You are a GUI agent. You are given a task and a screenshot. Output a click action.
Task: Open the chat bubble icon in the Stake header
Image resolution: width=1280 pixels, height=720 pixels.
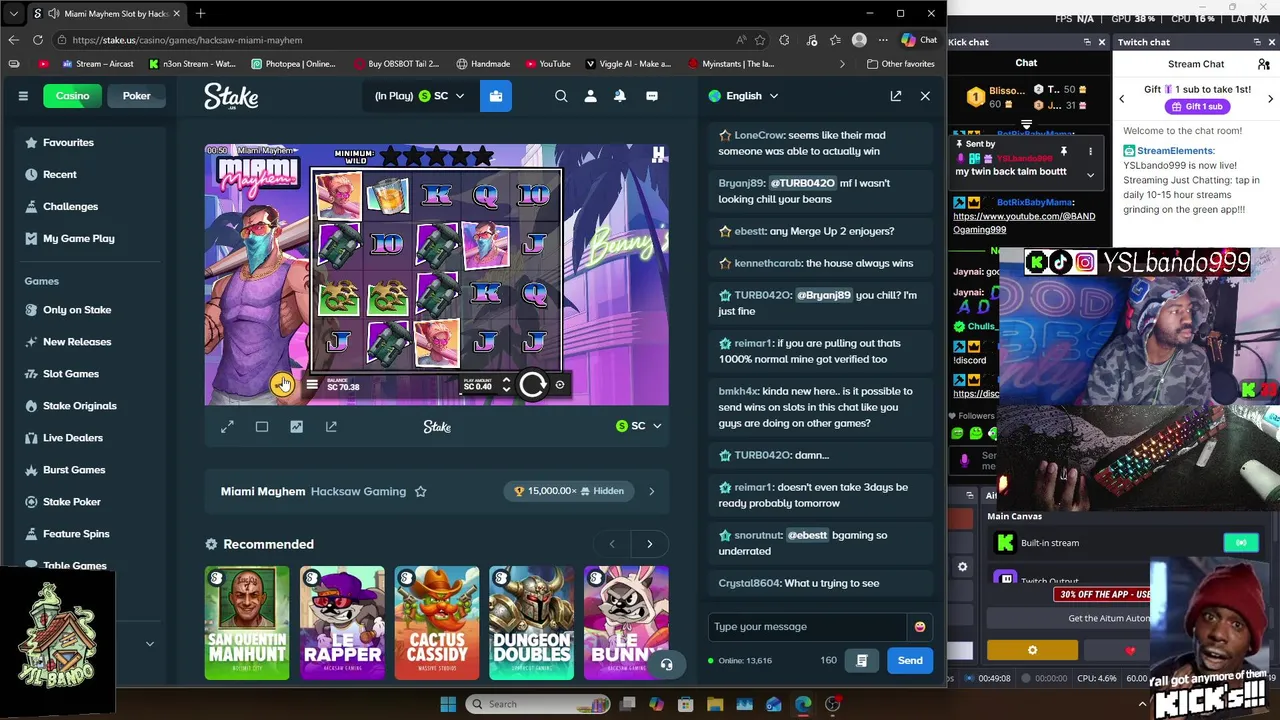pos(652,96)
